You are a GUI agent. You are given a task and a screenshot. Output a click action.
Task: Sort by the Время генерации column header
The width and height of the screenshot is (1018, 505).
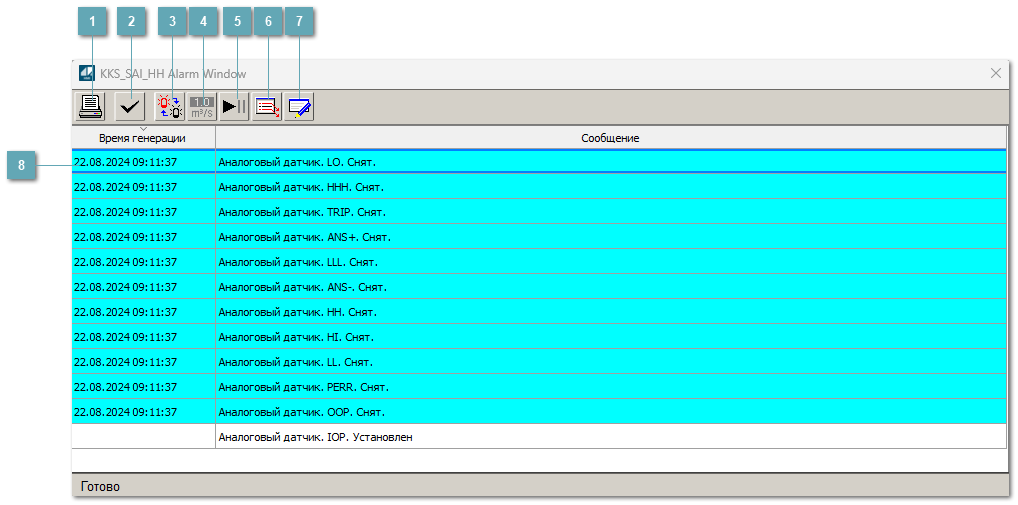(143, 138)
